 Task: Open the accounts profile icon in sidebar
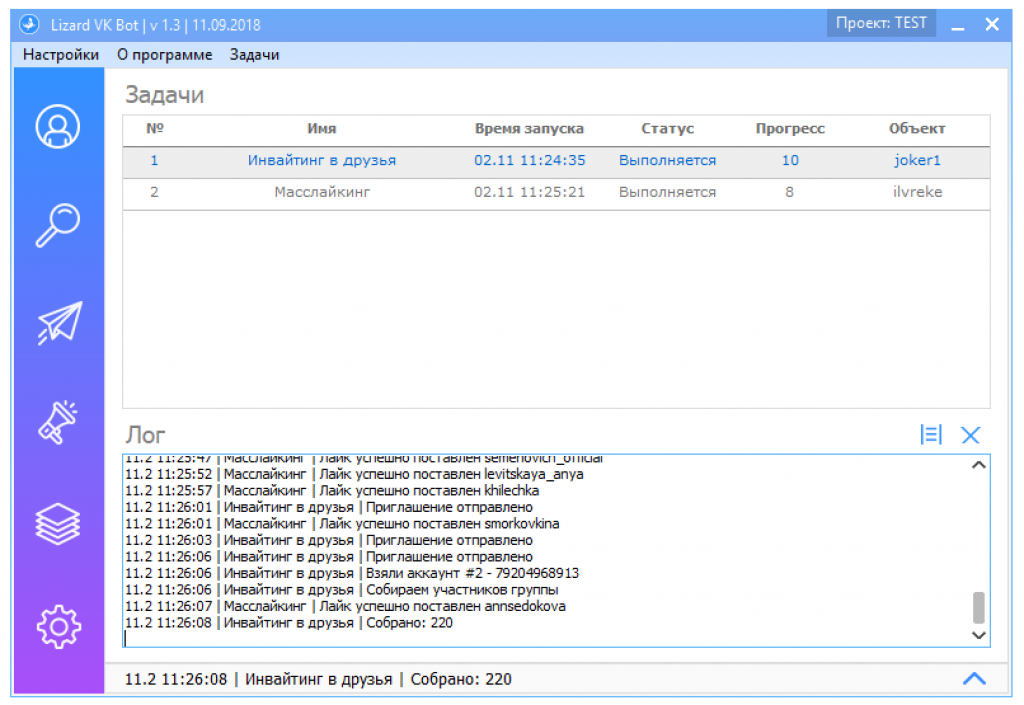[58, 126]
